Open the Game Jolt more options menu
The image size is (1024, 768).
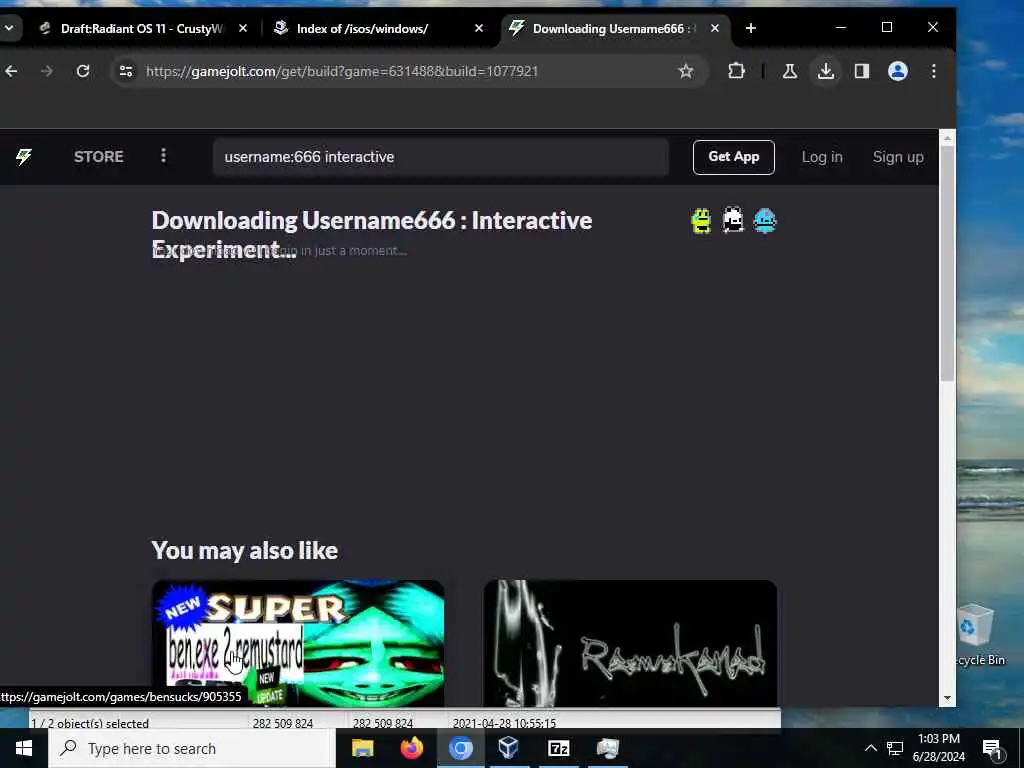click(x=163, y=156)
